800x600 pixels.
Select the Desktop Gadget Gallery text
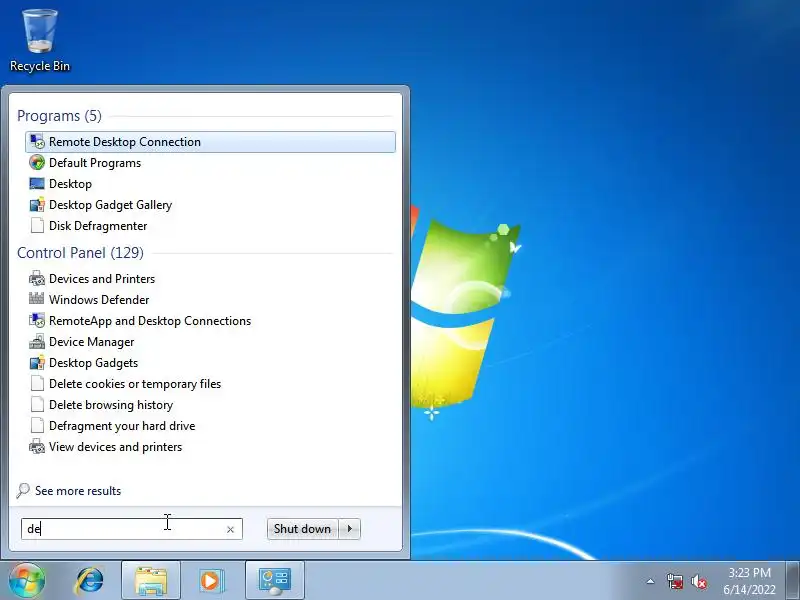(111, 205)
